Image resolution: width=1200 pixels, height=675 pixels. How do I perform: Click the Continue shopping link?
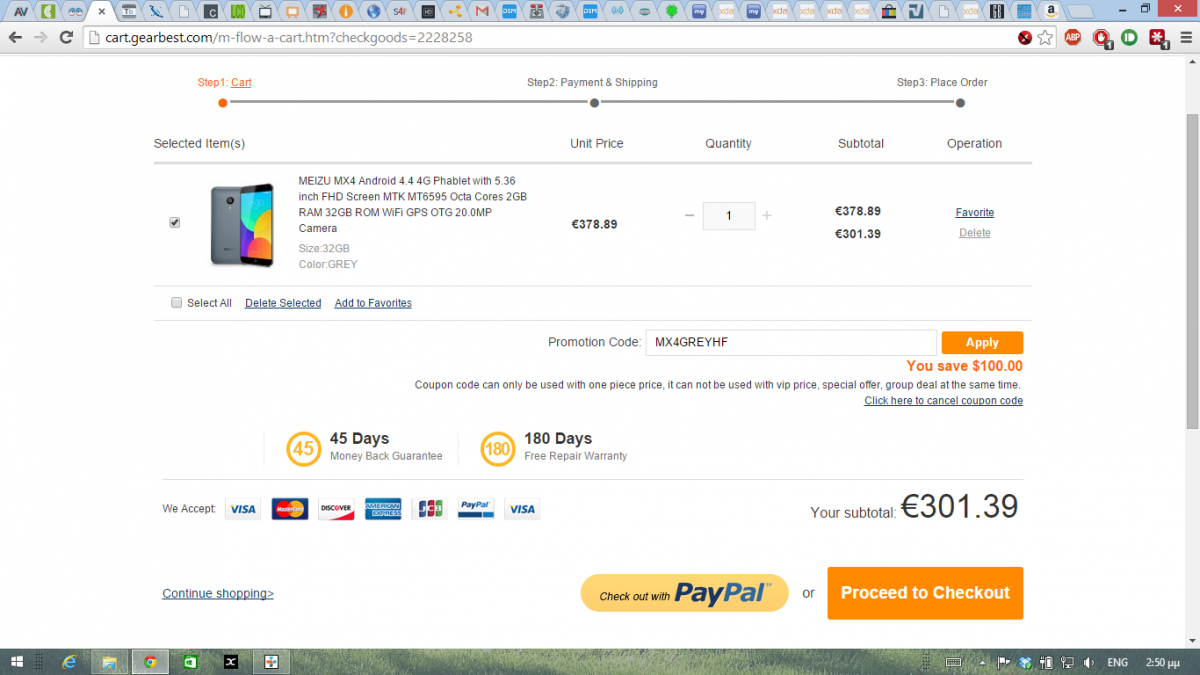coord(218,593)
